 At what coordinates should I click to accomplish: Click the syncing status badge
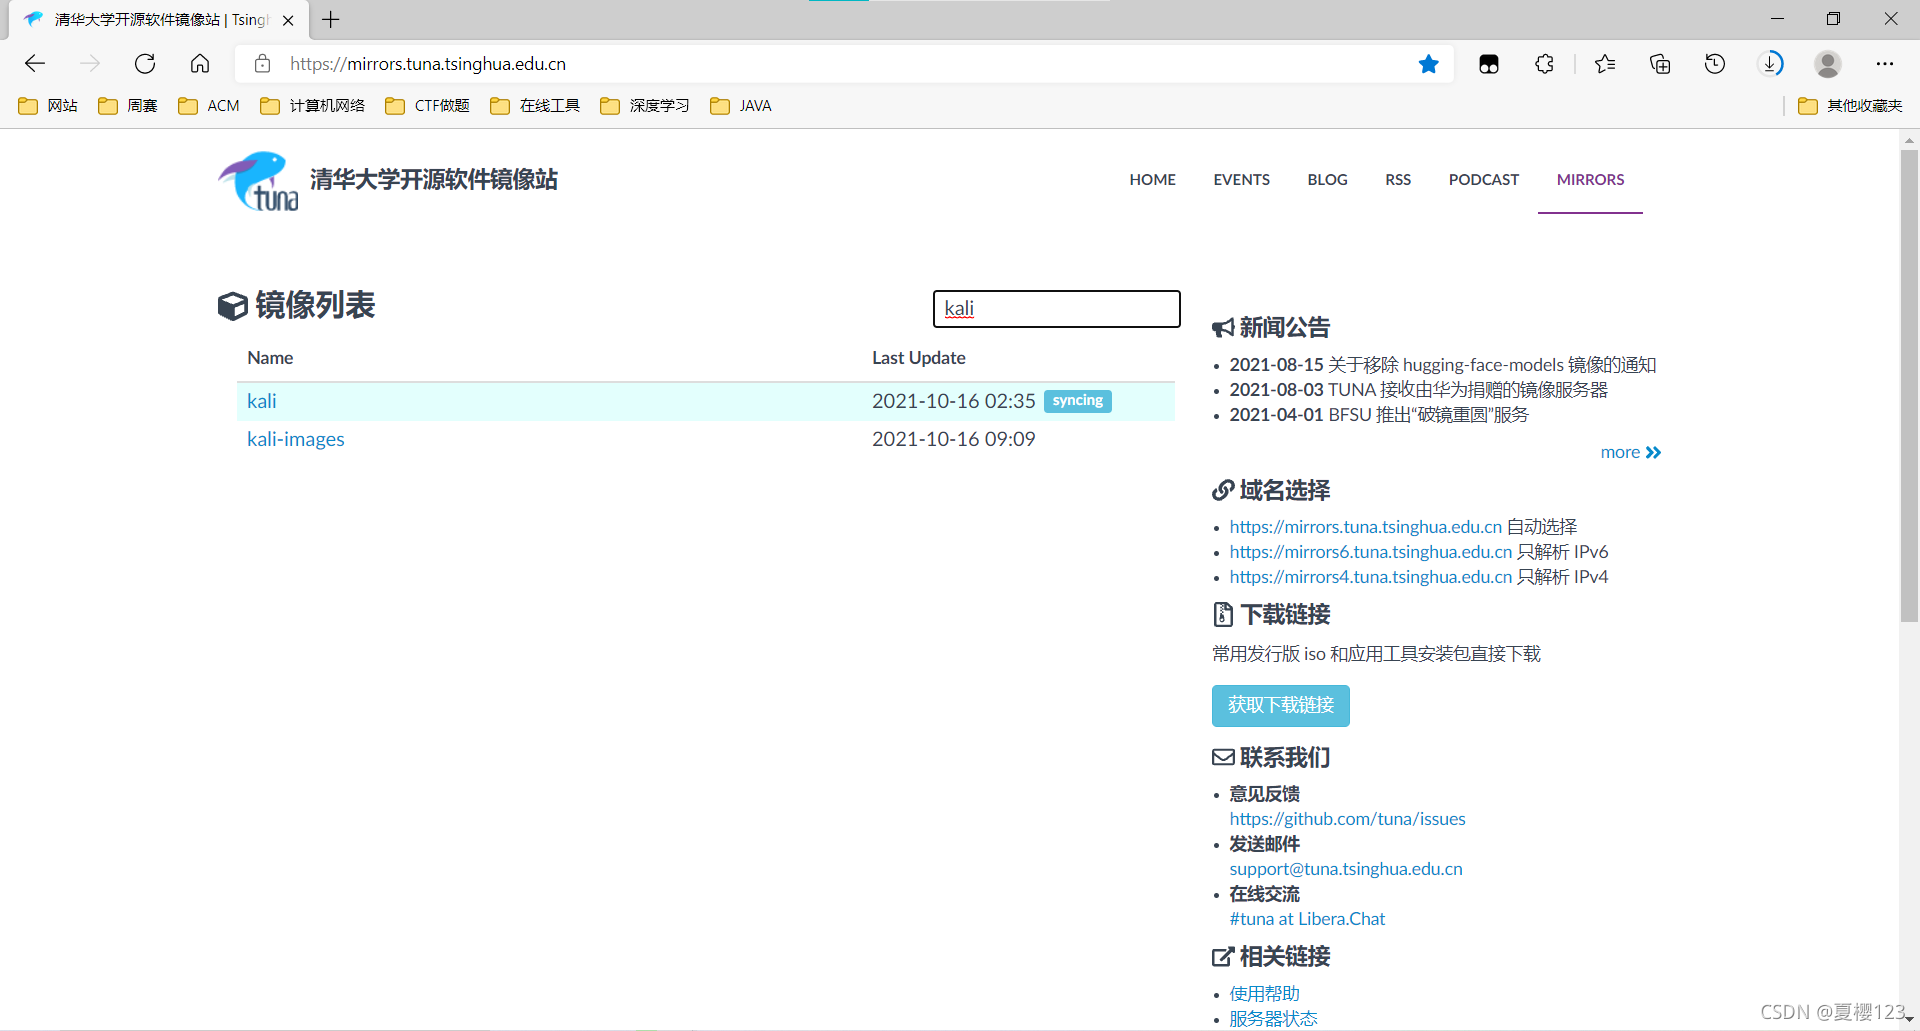[x=1077, y=401]
